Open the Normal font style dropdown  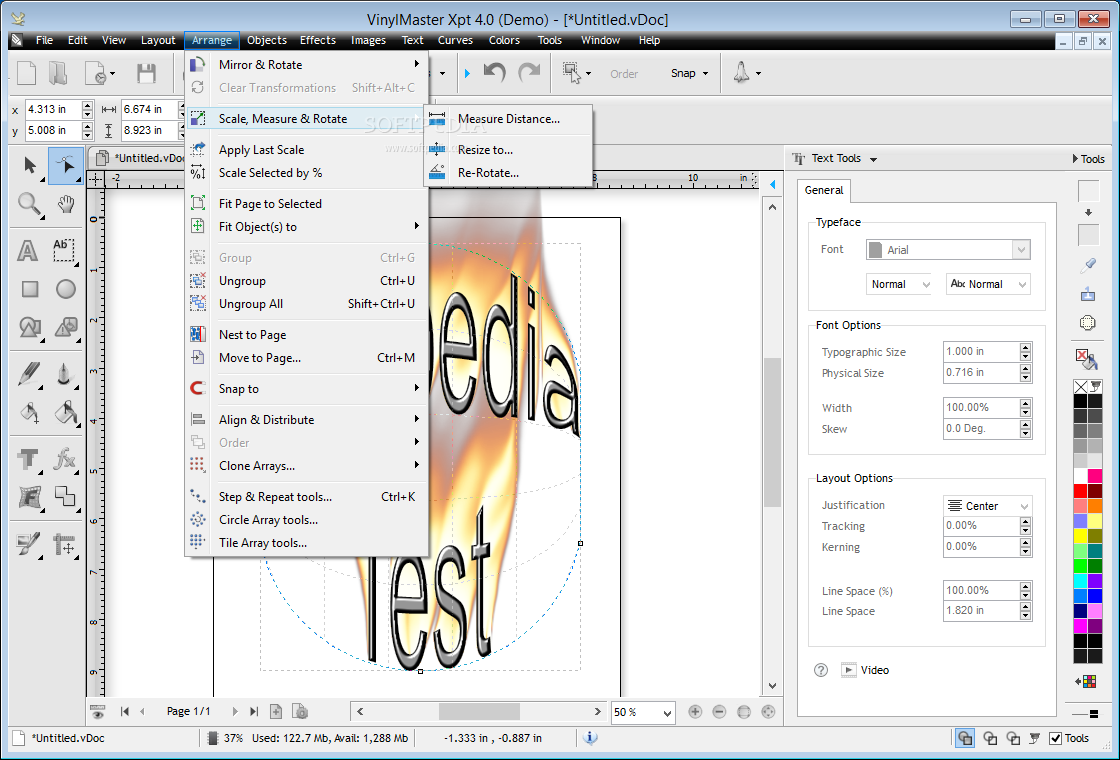pos(899,284)
